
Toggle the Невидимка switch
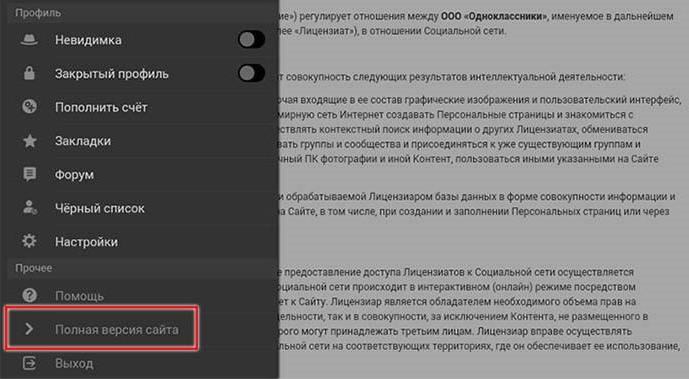pyautogui.click(x=251, y=40)
